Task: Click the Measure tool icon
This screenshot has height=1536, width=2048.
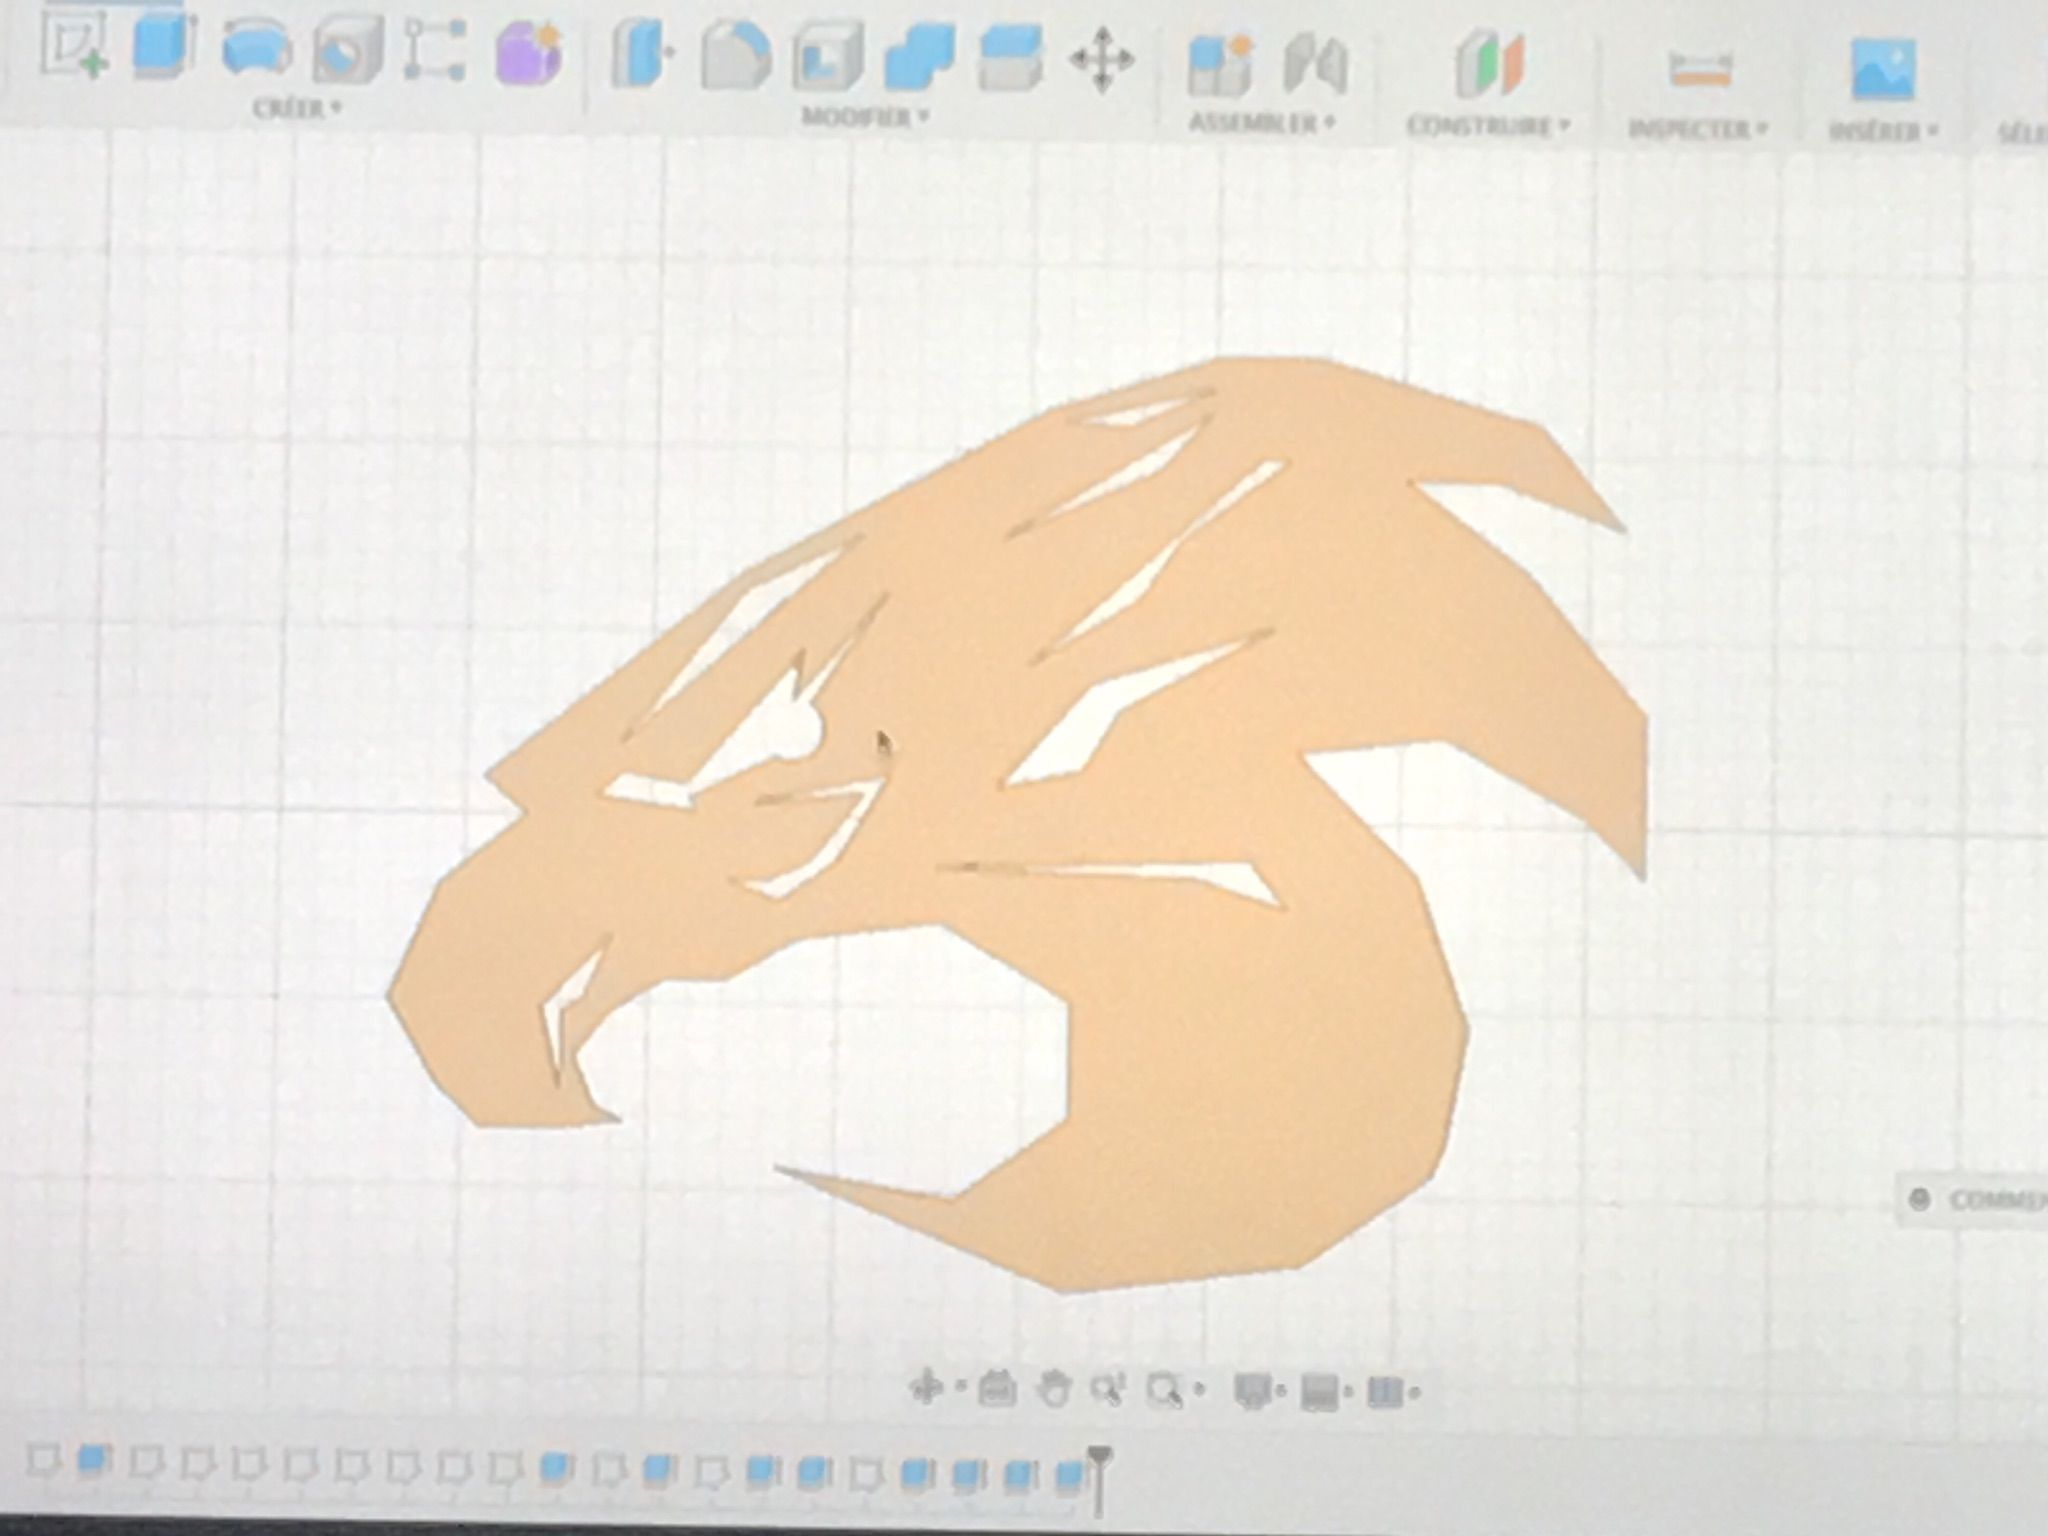Action: pyautogui.click(x=1701, y=70)
